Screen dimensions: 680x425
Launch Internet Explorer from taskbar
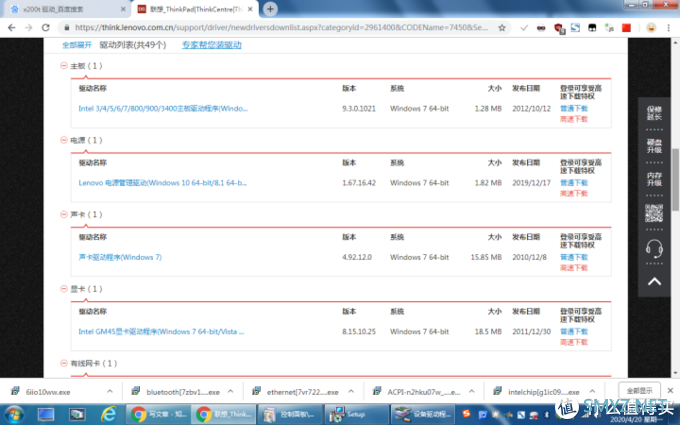point(108,415)
